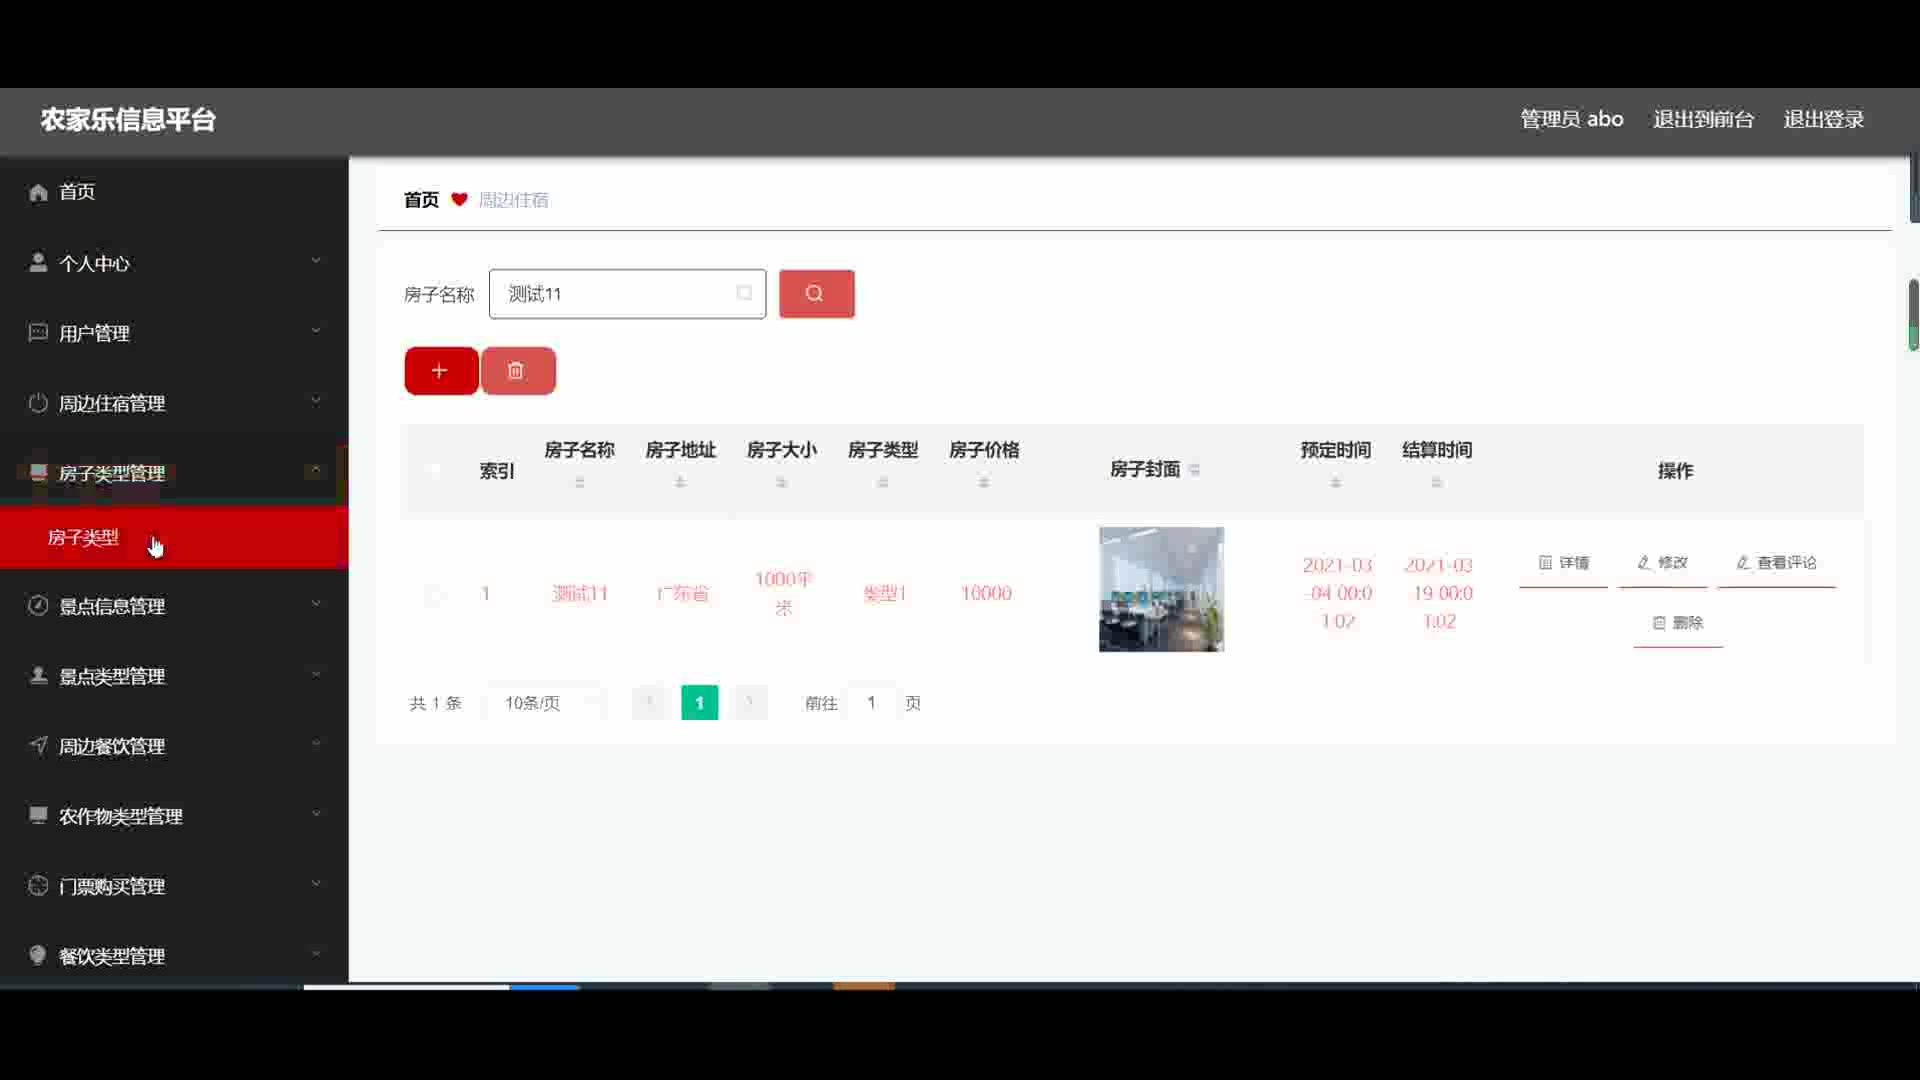
Task: Click the trash bin batch delete button
Action: pos(517,371)
